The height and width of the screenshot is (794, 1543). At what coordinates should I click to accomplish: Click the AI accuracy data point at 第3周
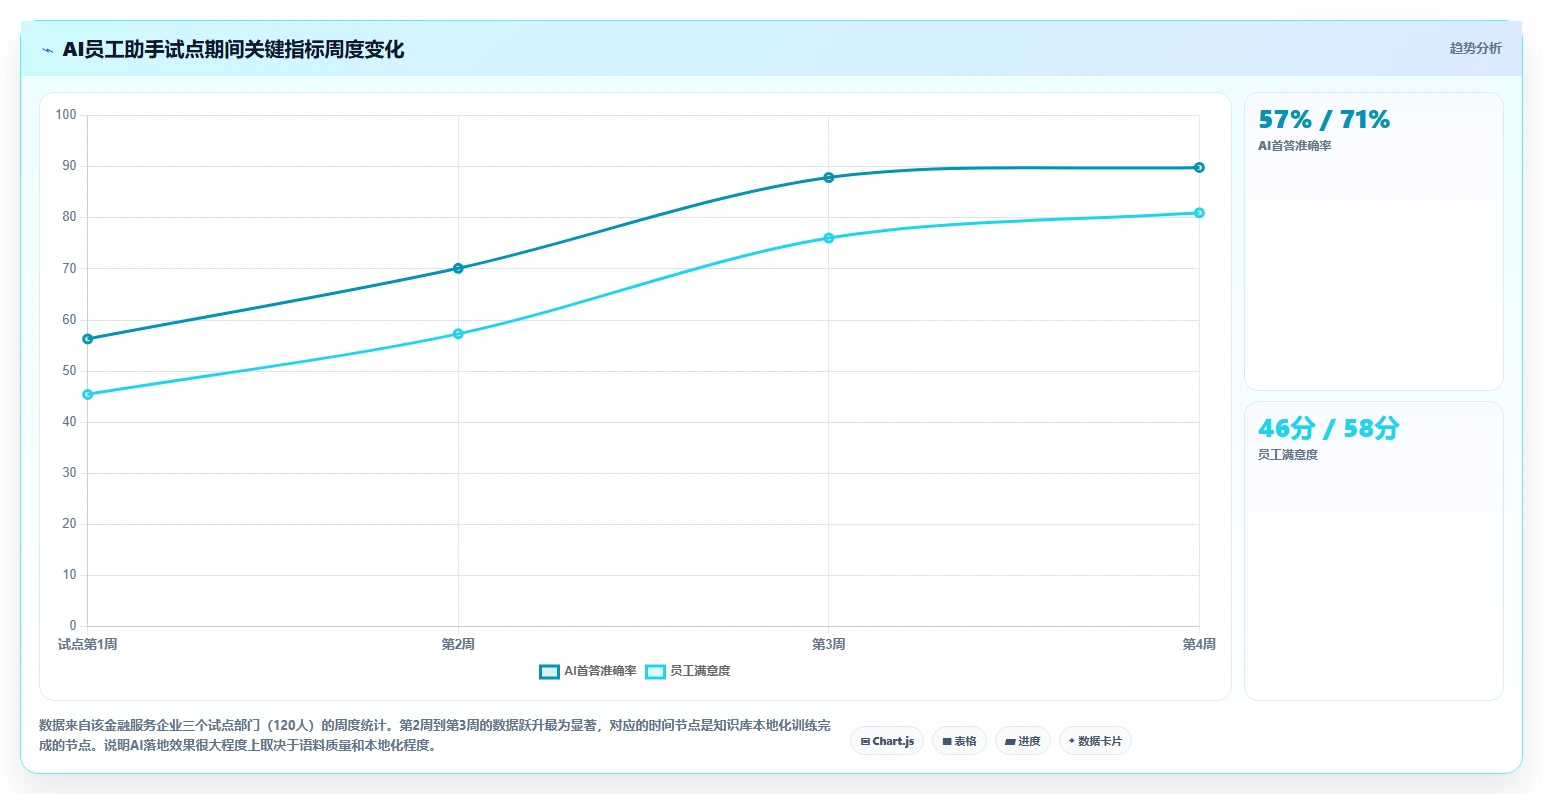pos(829,177)
